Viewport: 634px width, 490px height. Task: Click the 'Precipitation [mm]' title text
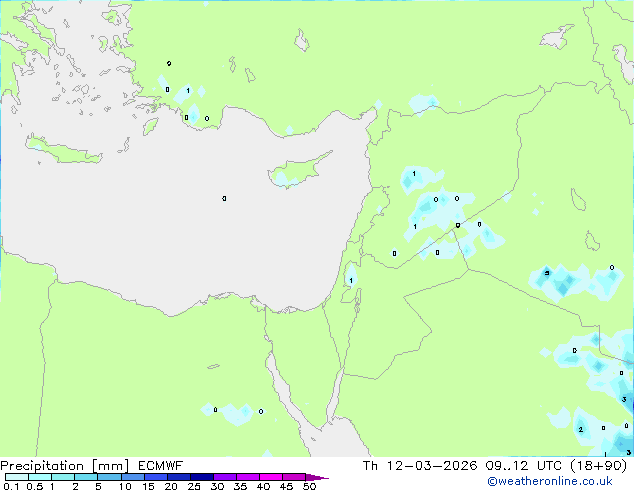(x=65, y=466)
